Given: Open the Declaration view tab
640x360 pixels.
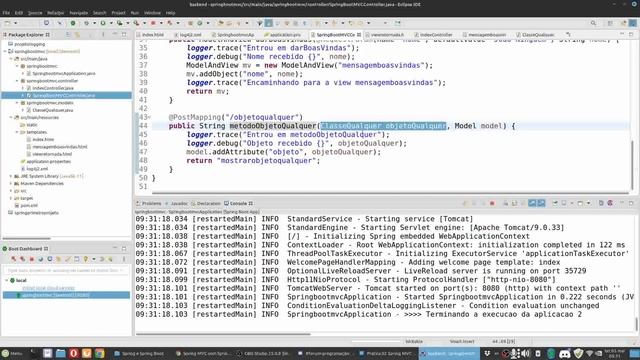Looking at the screenshot, I should point(206,203).
